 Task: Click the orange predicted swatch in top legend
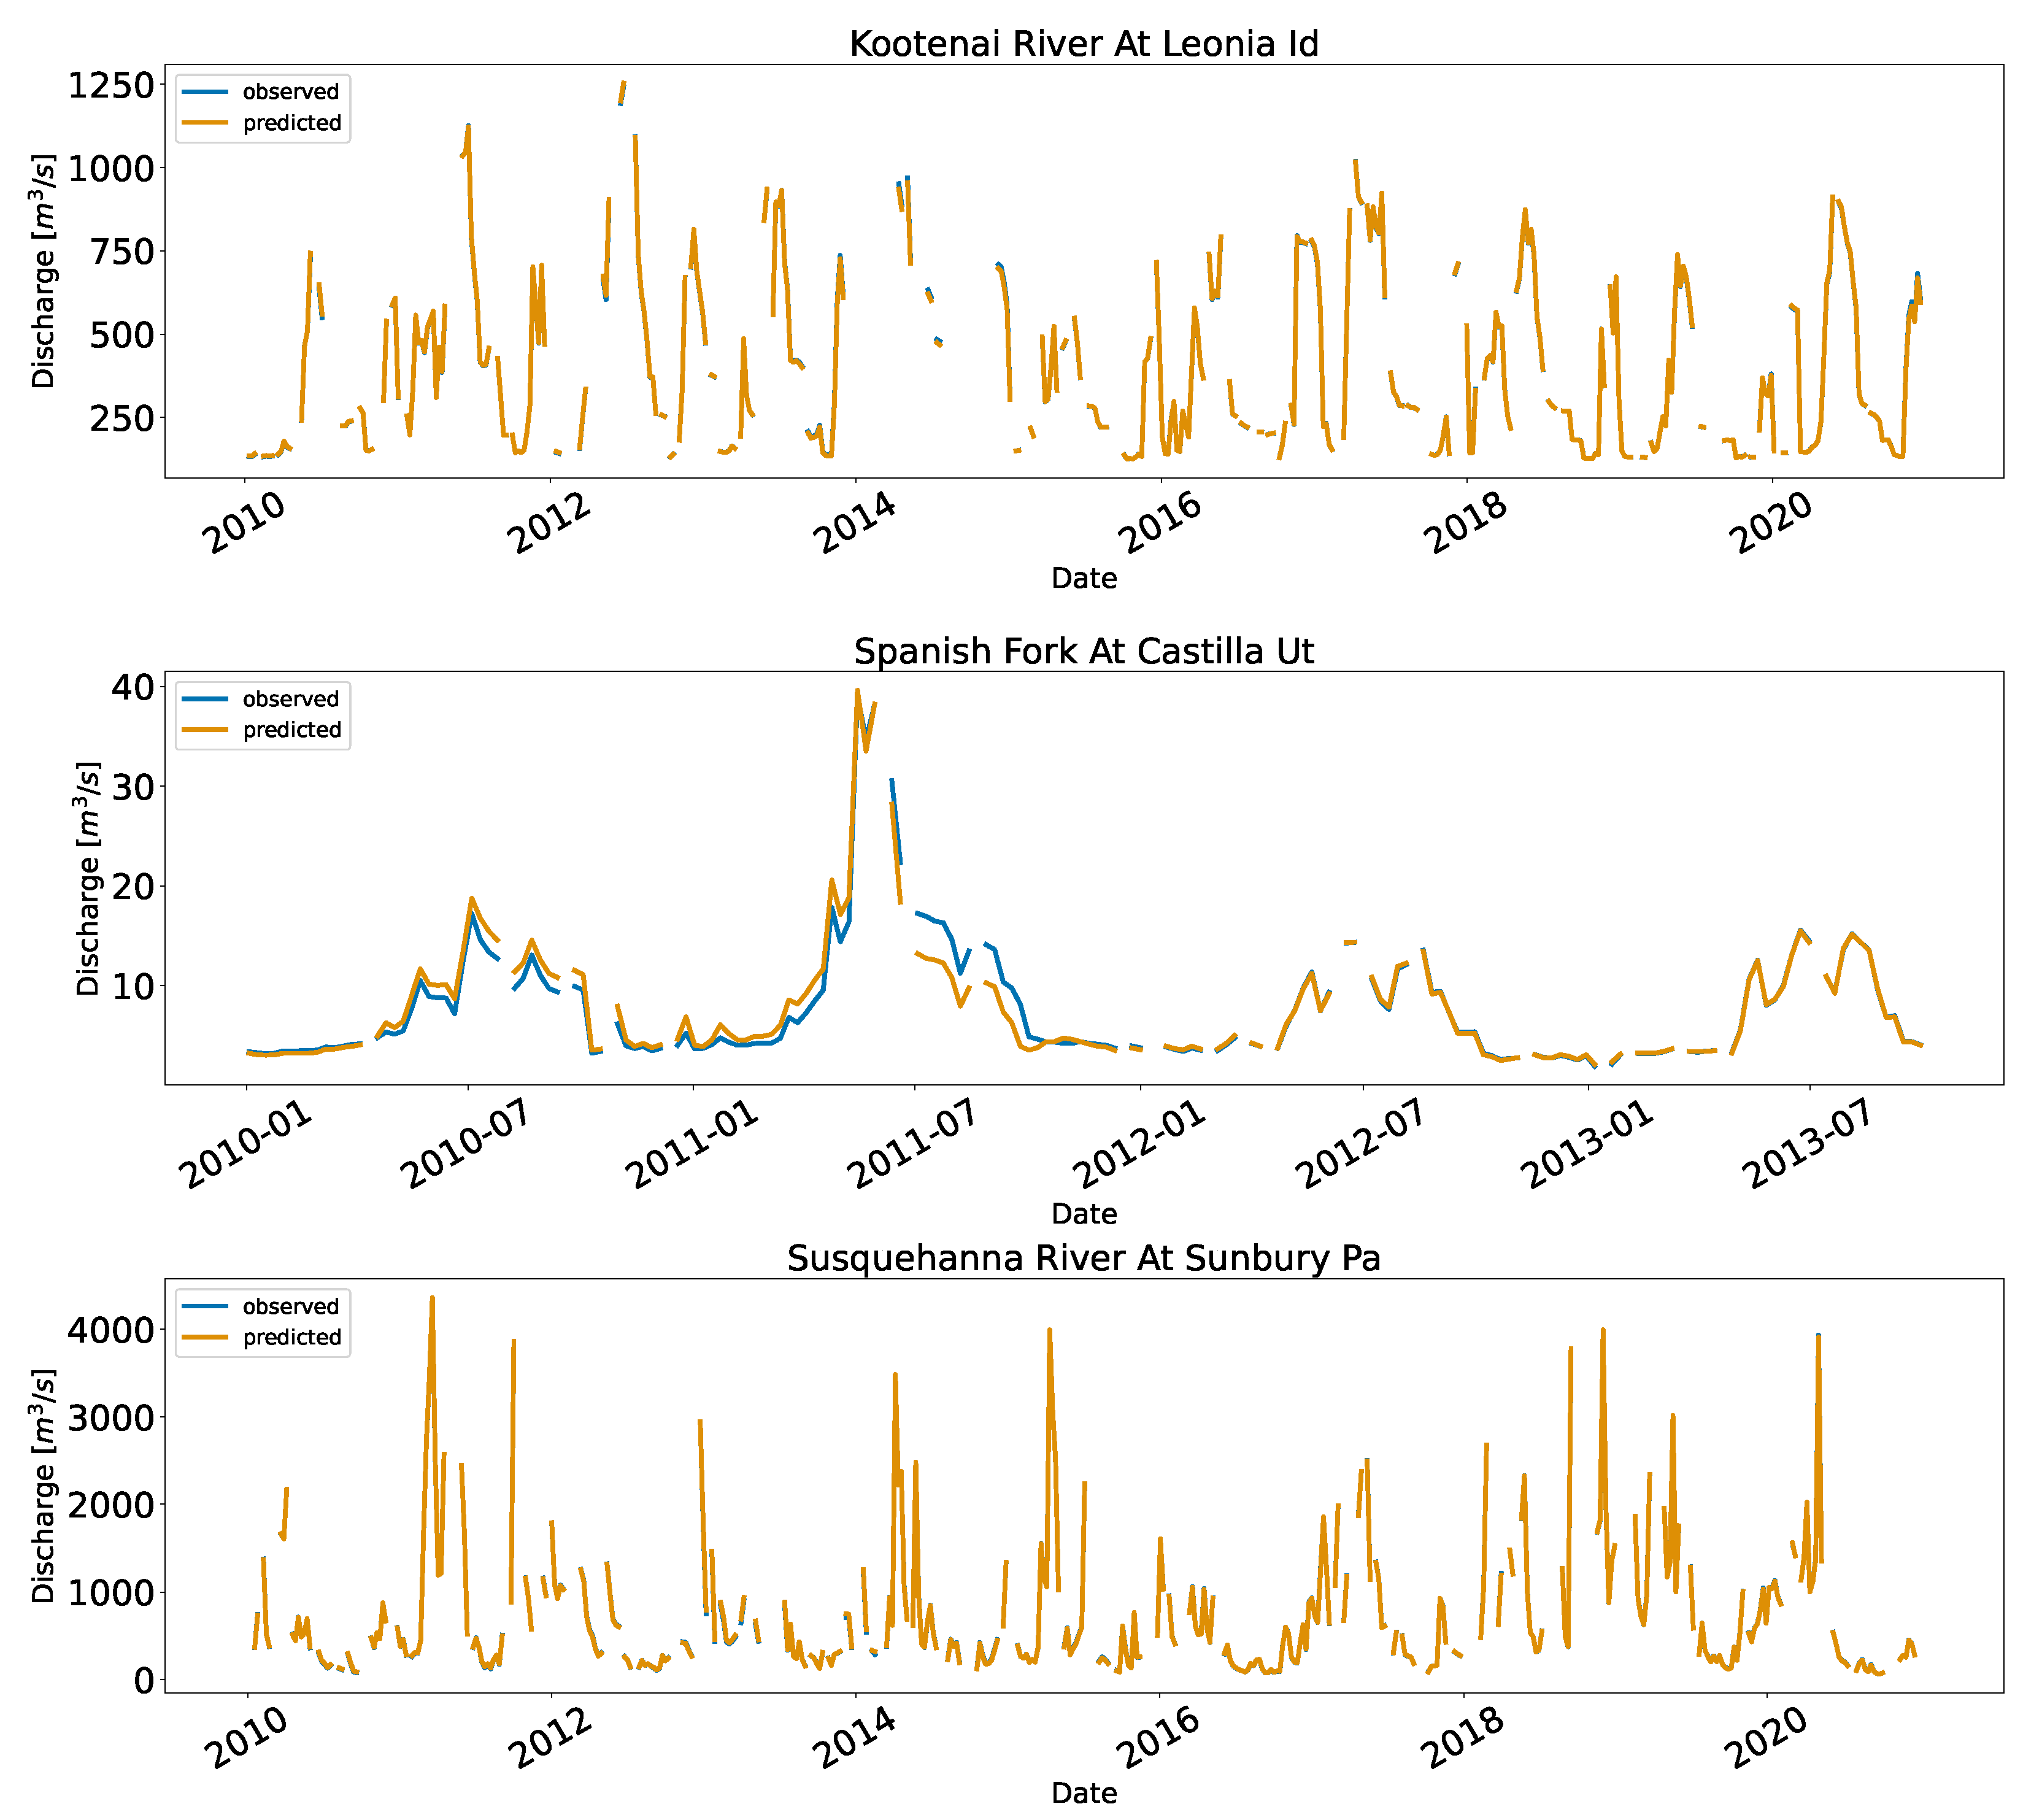coord(205,123)
